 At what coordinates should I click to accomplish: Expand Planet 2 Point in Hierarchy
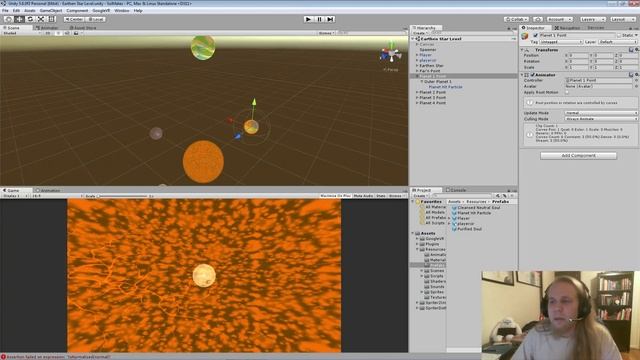click(417, 92)
